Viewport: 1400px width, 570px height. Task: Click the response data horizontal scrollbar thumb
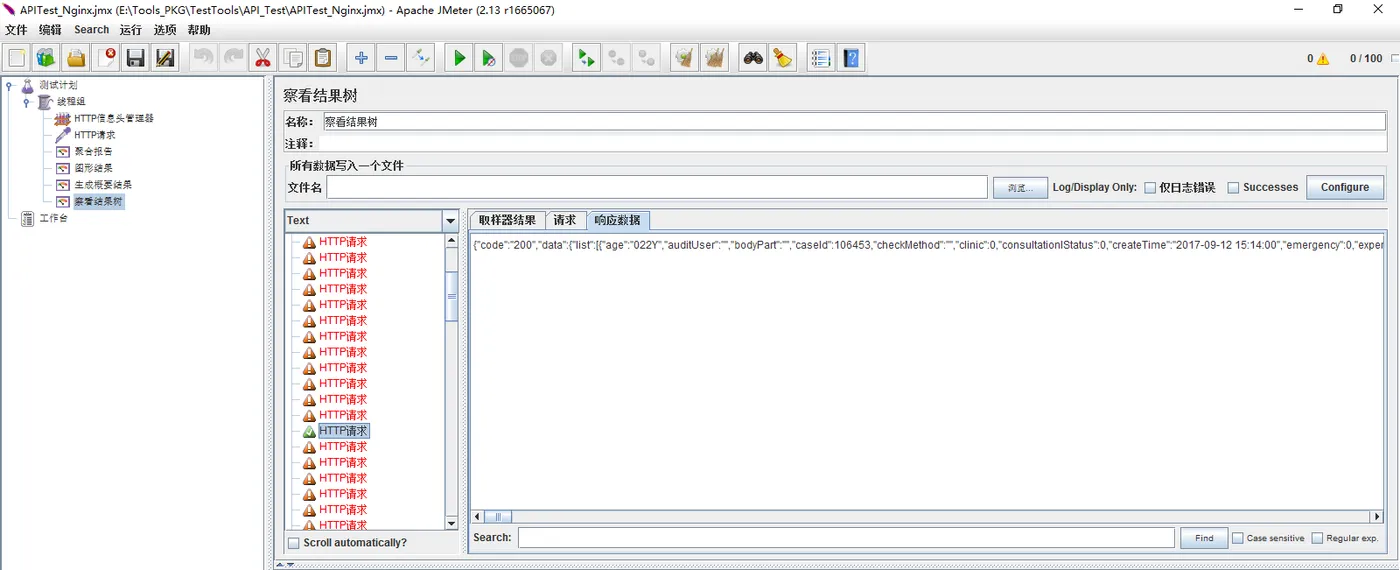[x=499, y=517]
